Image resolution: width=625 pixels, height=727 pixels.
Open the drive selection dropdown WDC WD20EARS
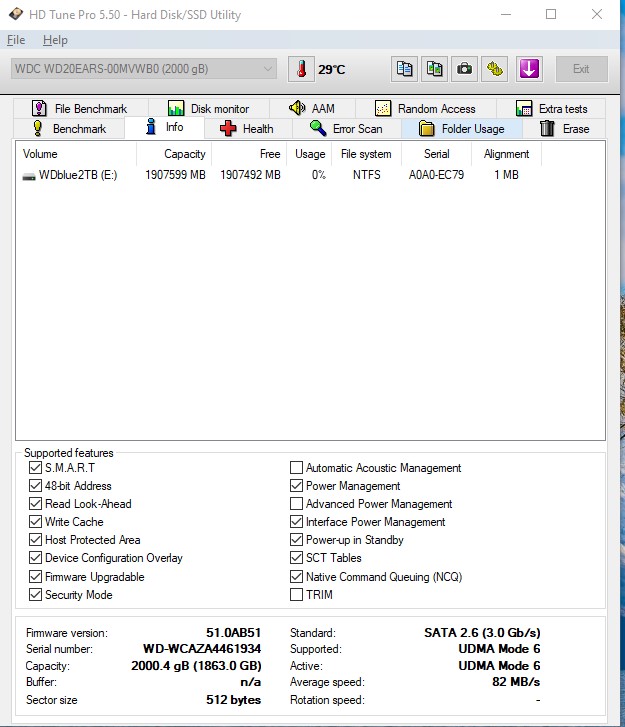[x=144, y=69]
